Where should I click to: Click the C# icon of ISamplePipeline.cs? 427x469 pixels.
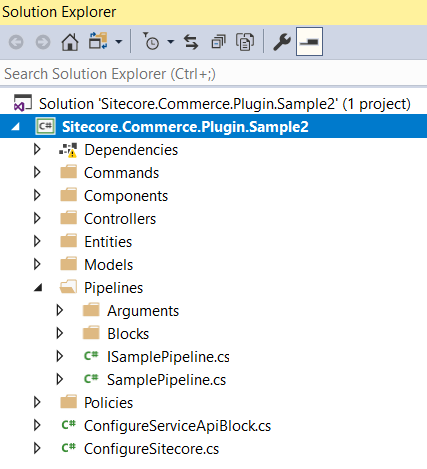point(91,356)
